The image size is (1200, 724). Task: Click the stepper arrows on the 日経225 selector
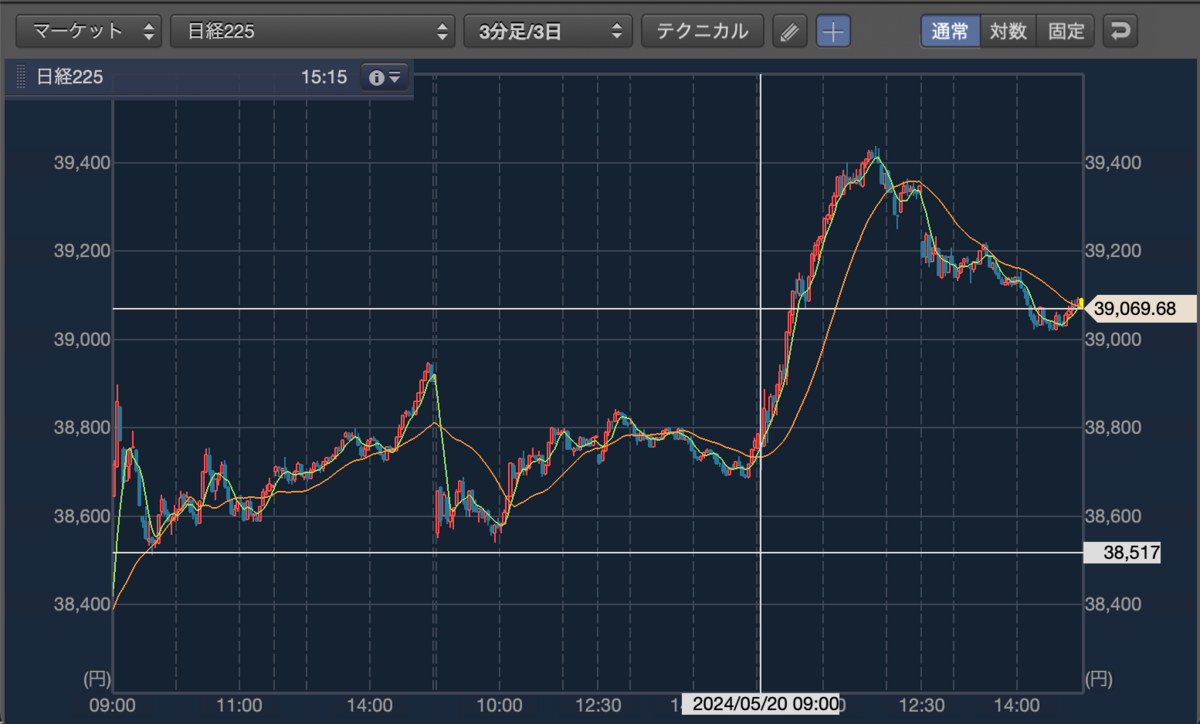(444, 31)
